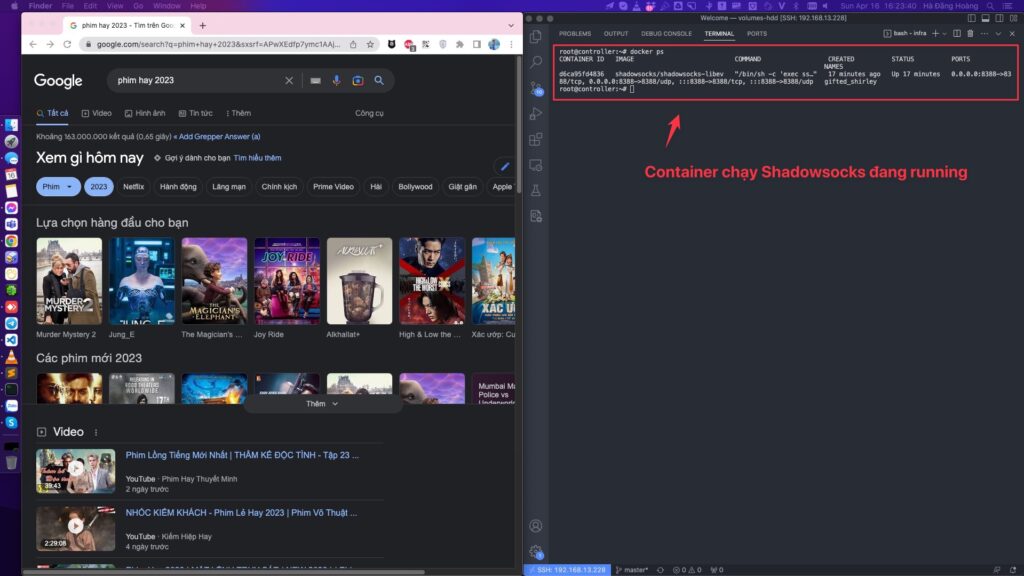1024x576 pixels.
Task: Click Add Grepper Answer link
Action: [219, 136]
